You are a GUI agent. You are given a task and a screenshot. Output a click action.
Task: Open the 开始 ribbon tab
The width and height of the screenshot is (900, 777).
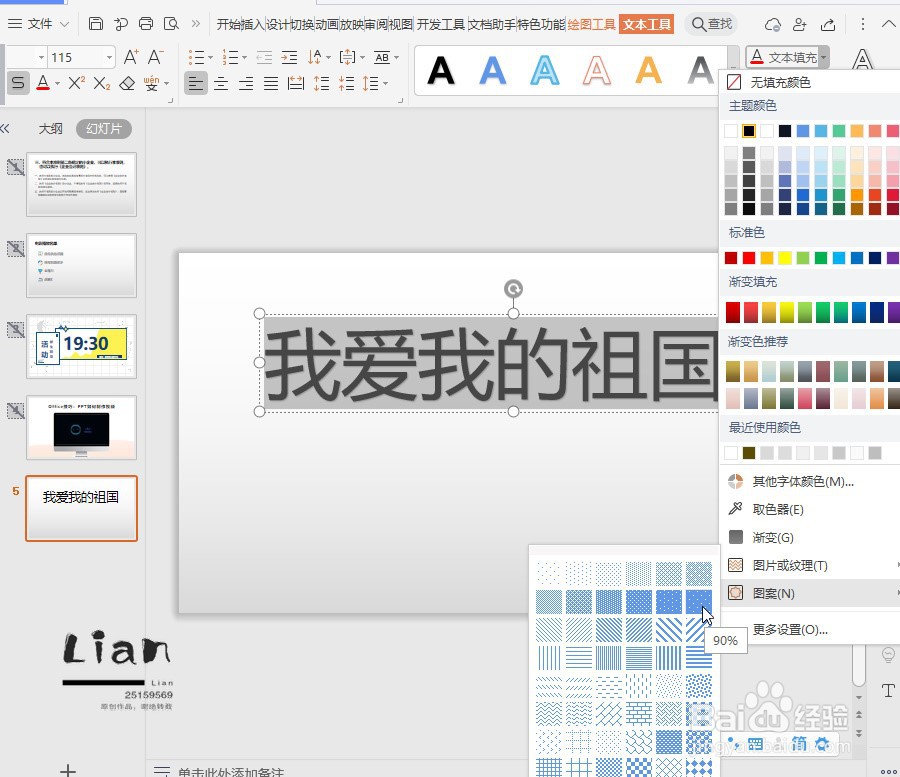coord(228,24)
